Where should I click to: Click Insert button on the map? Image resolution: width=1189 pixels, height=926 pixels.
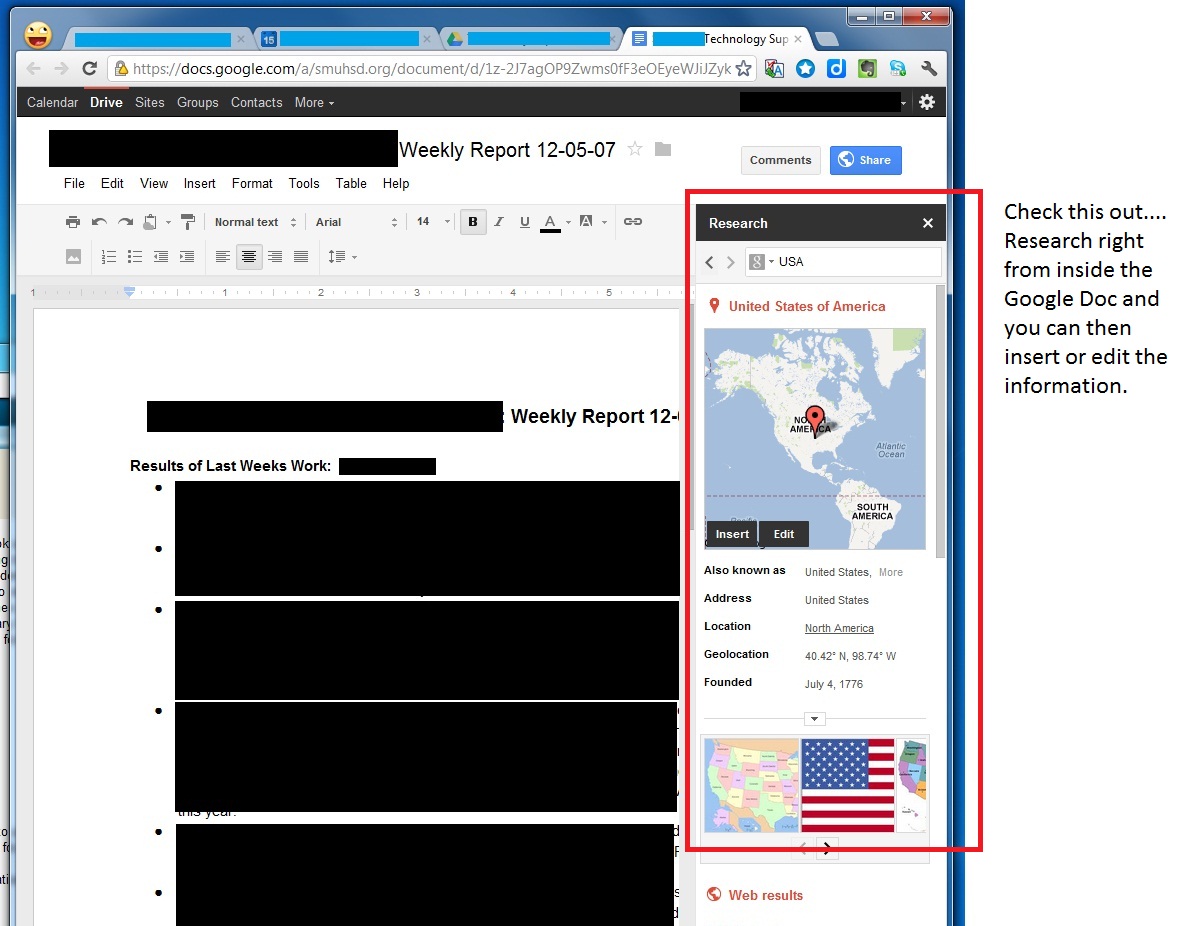coord(732,534)
